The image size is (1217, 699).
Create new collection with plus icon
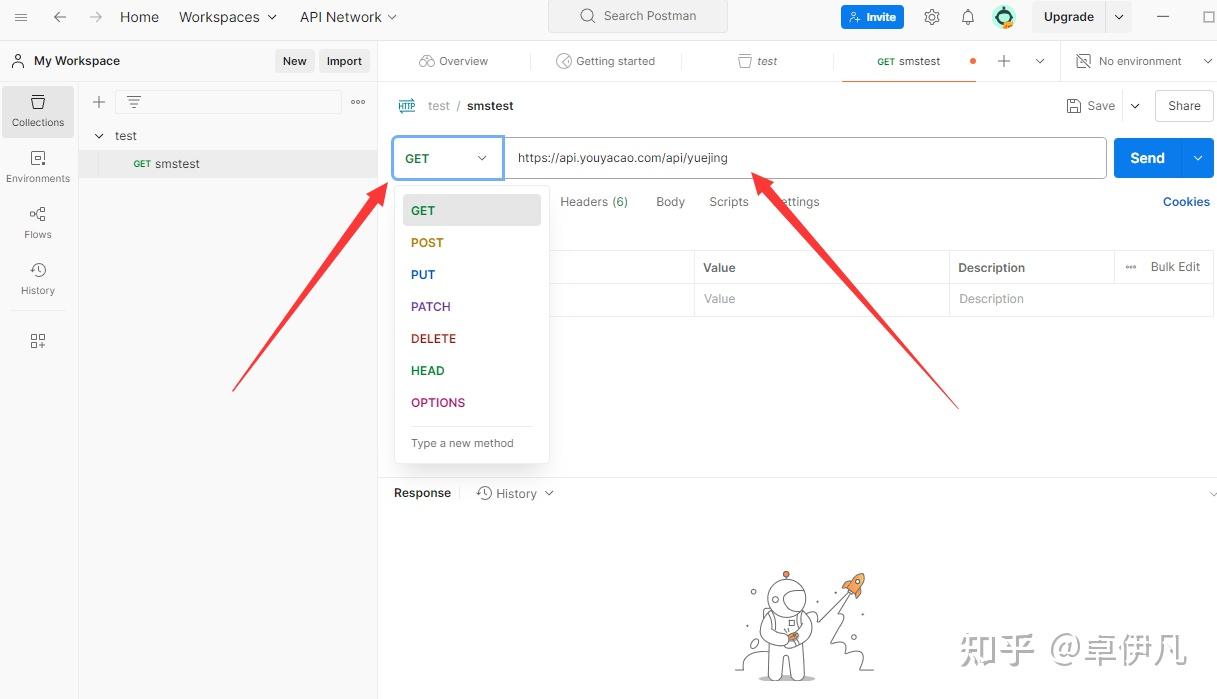[99, 102]
